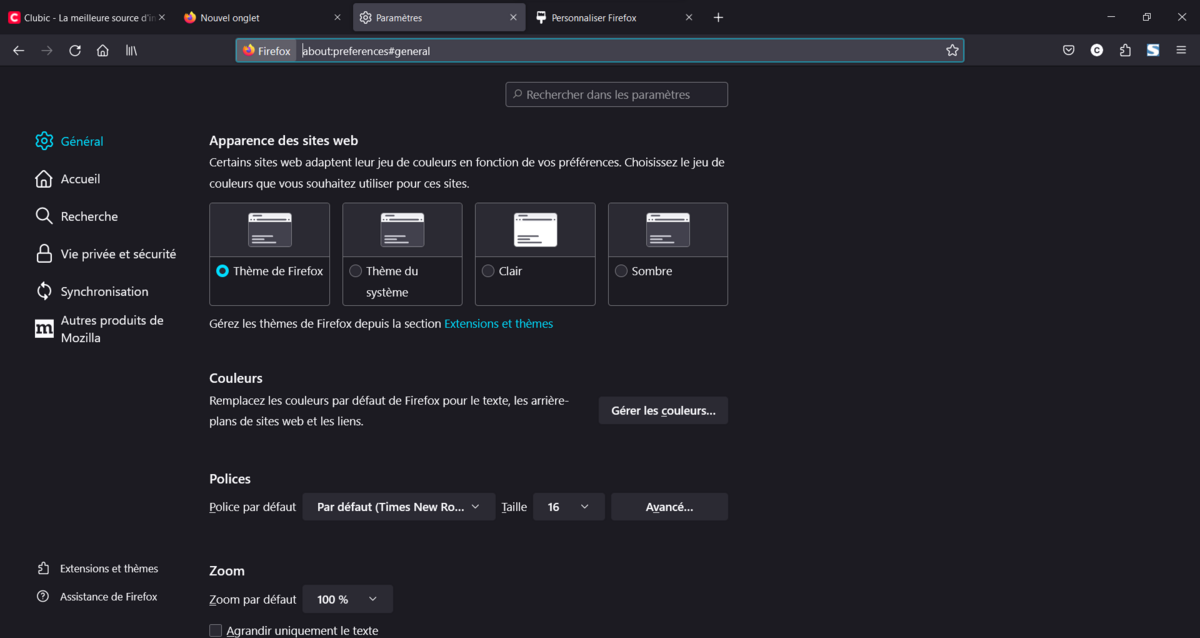This screenshot has height=638, width=1200.
Task: Open the Pocket save icon
Action: click(1069, 50)
